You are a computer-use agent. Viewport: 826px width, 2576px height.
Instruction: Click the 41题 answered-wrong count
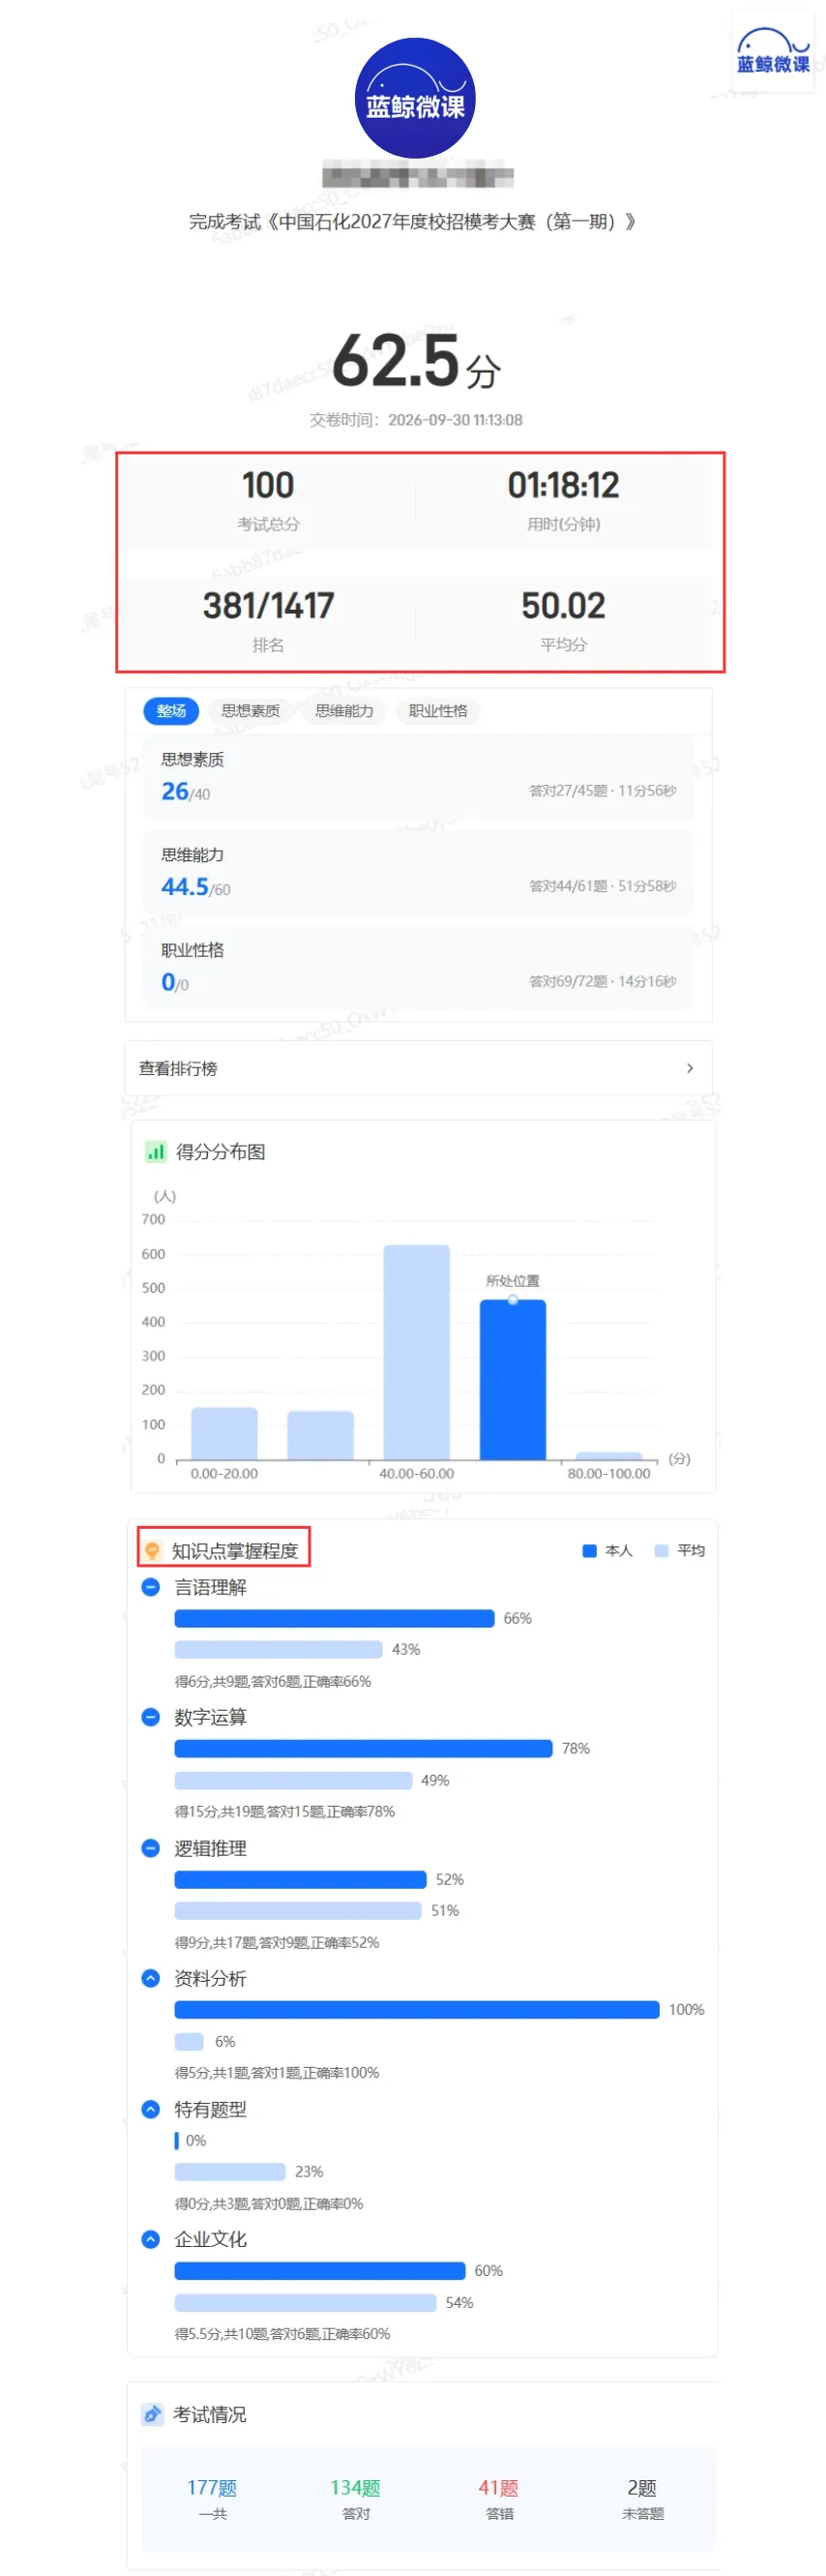point(498,2487)
